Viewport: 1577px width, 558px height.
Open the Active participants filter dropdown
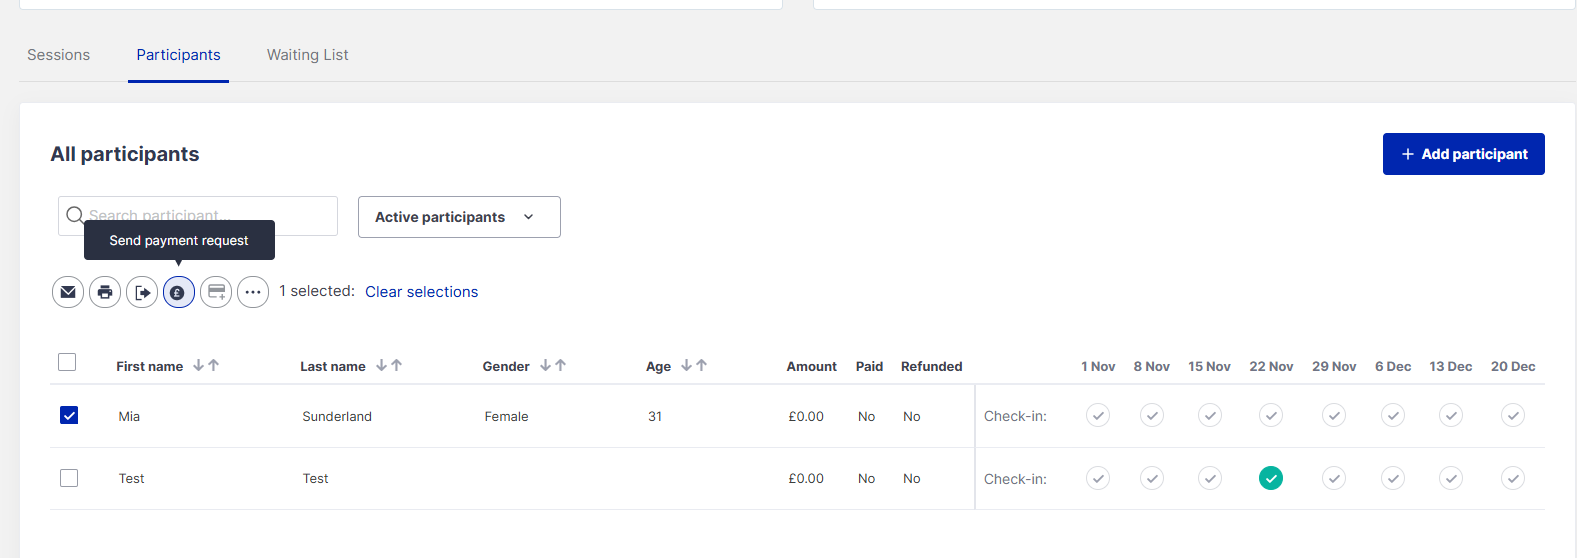pos(459,217)
